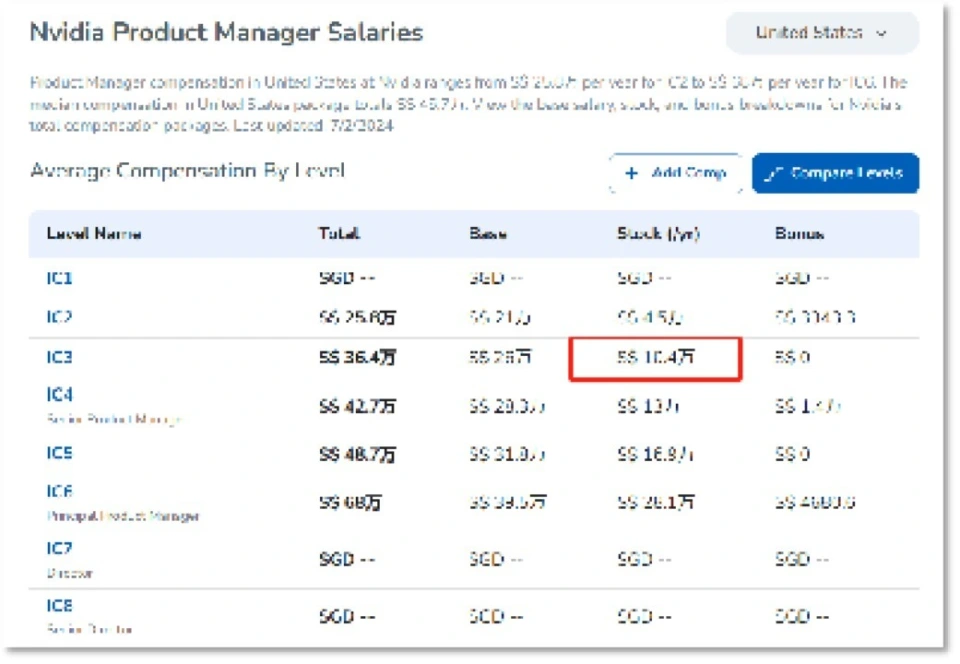Open the IC1 level link
Image resolution: width=960 pixels, height=664 pixels.
click(x=60, y=278)
